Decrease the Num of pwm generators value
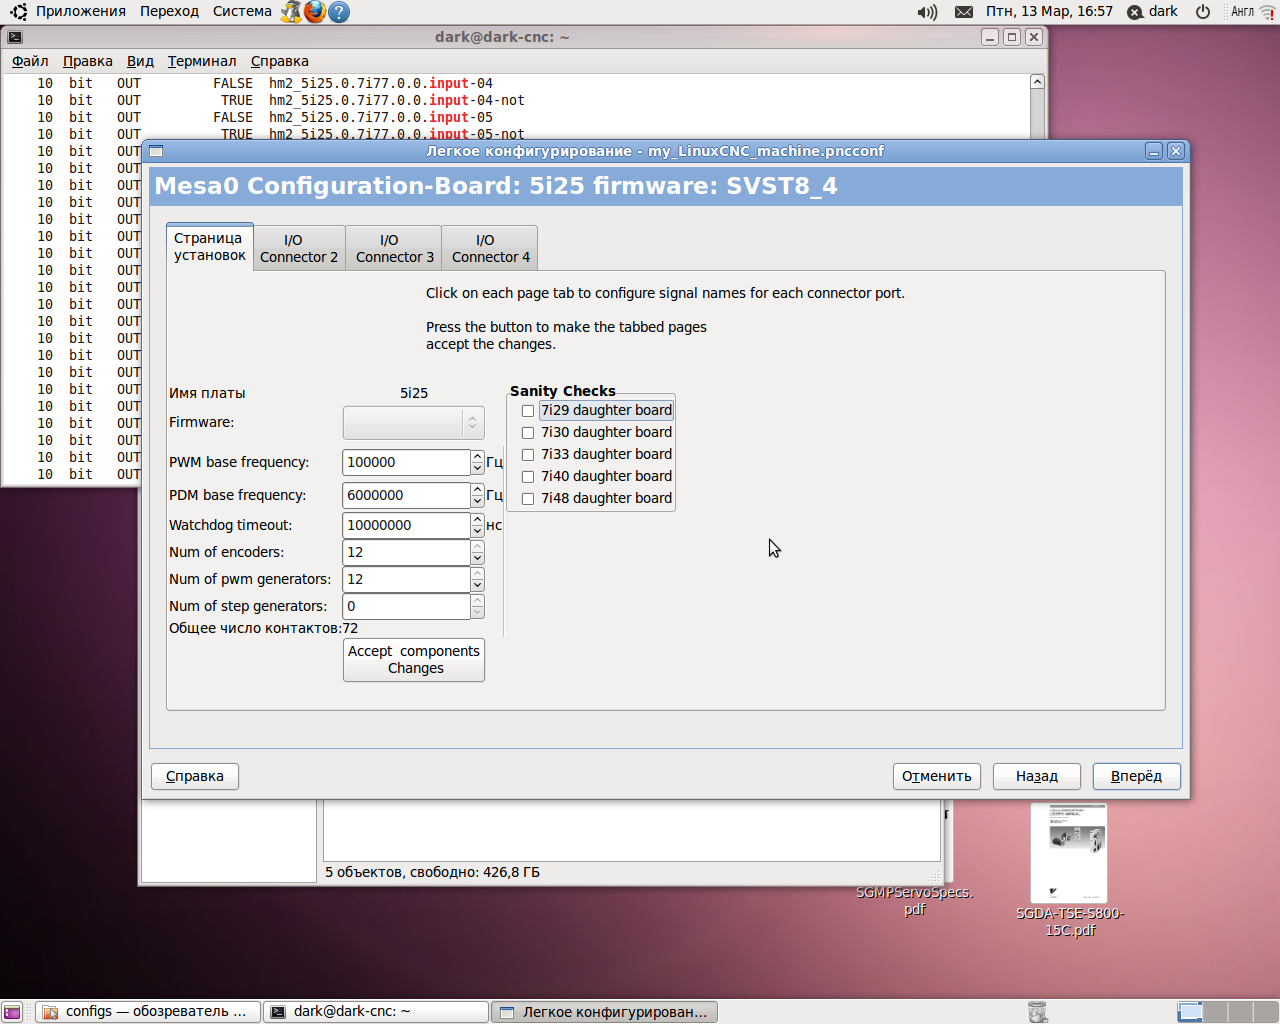Image resolution: width=1280 pixels, height=1024 pixels. tap(477, 585)
